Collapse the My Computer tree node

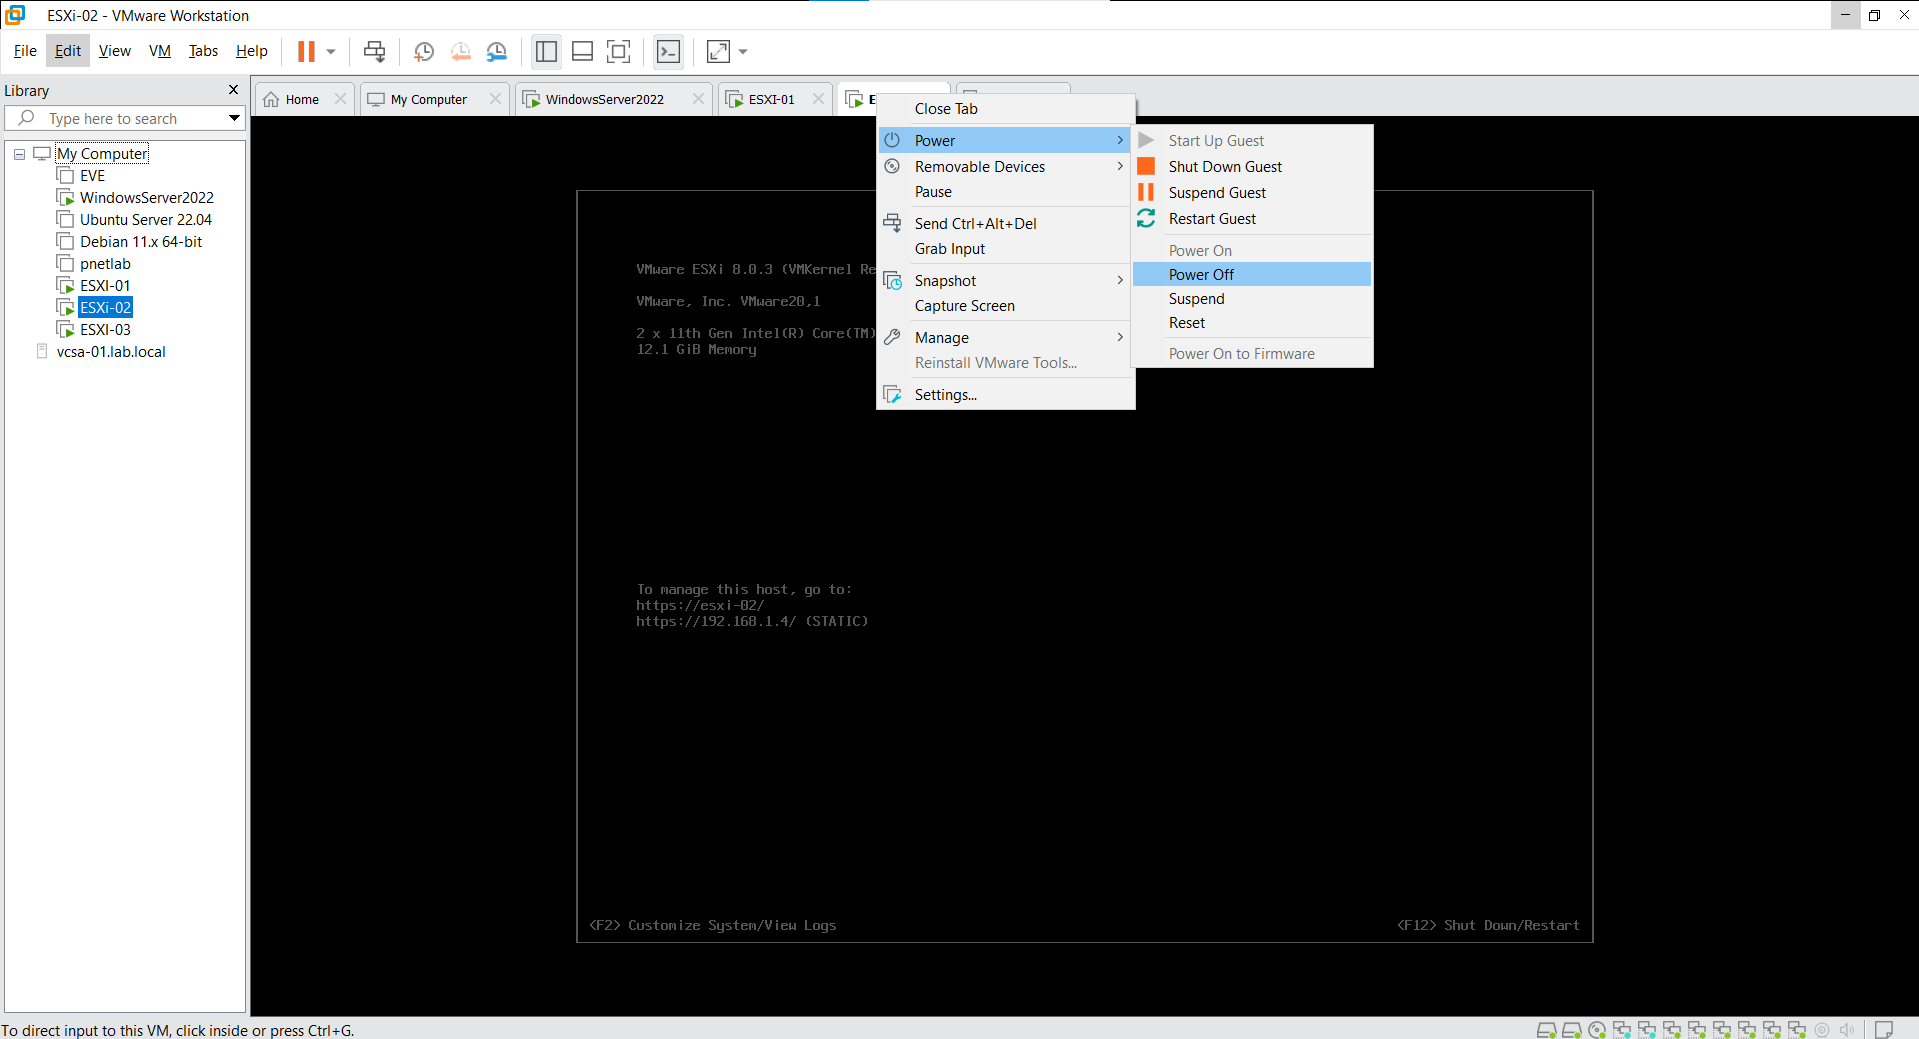pyautogui.click(x=19, y=154)
